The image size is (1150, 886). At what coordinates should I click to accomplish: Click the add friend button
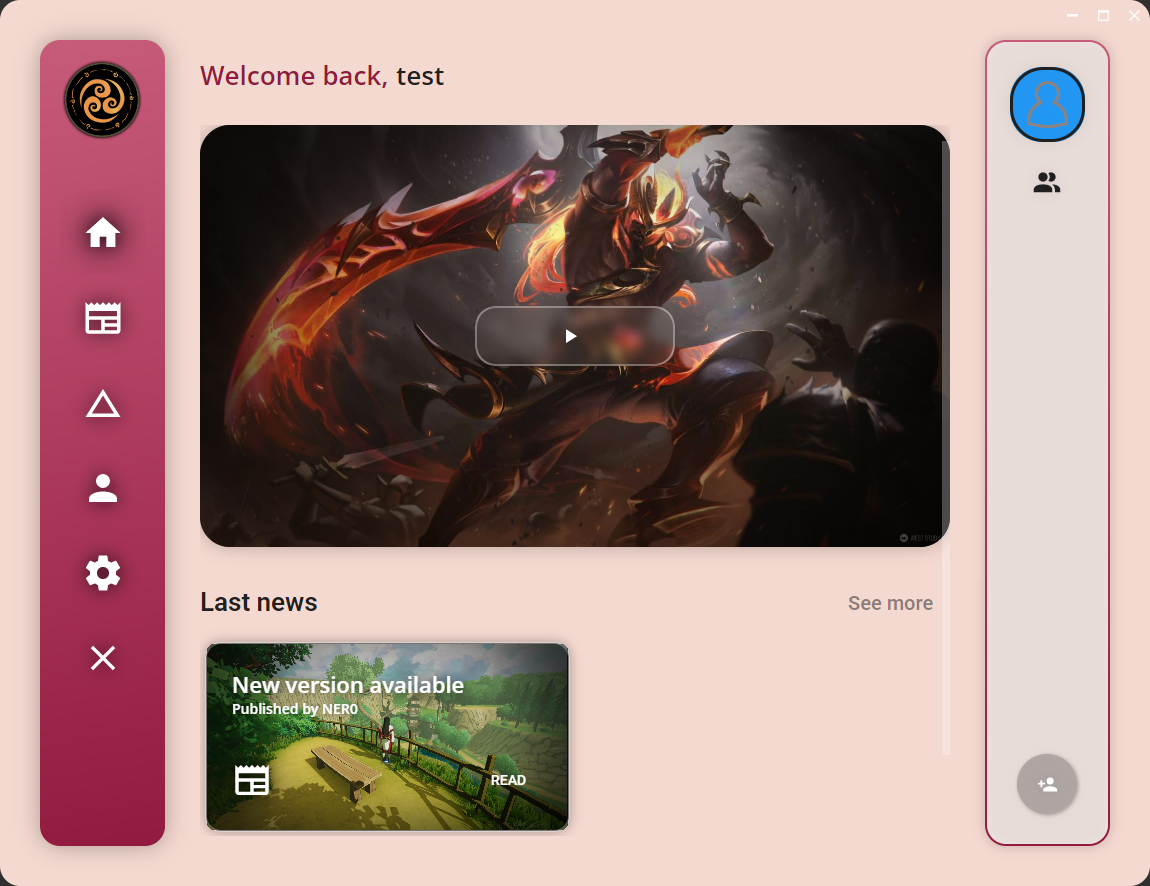coord(1047,784)
